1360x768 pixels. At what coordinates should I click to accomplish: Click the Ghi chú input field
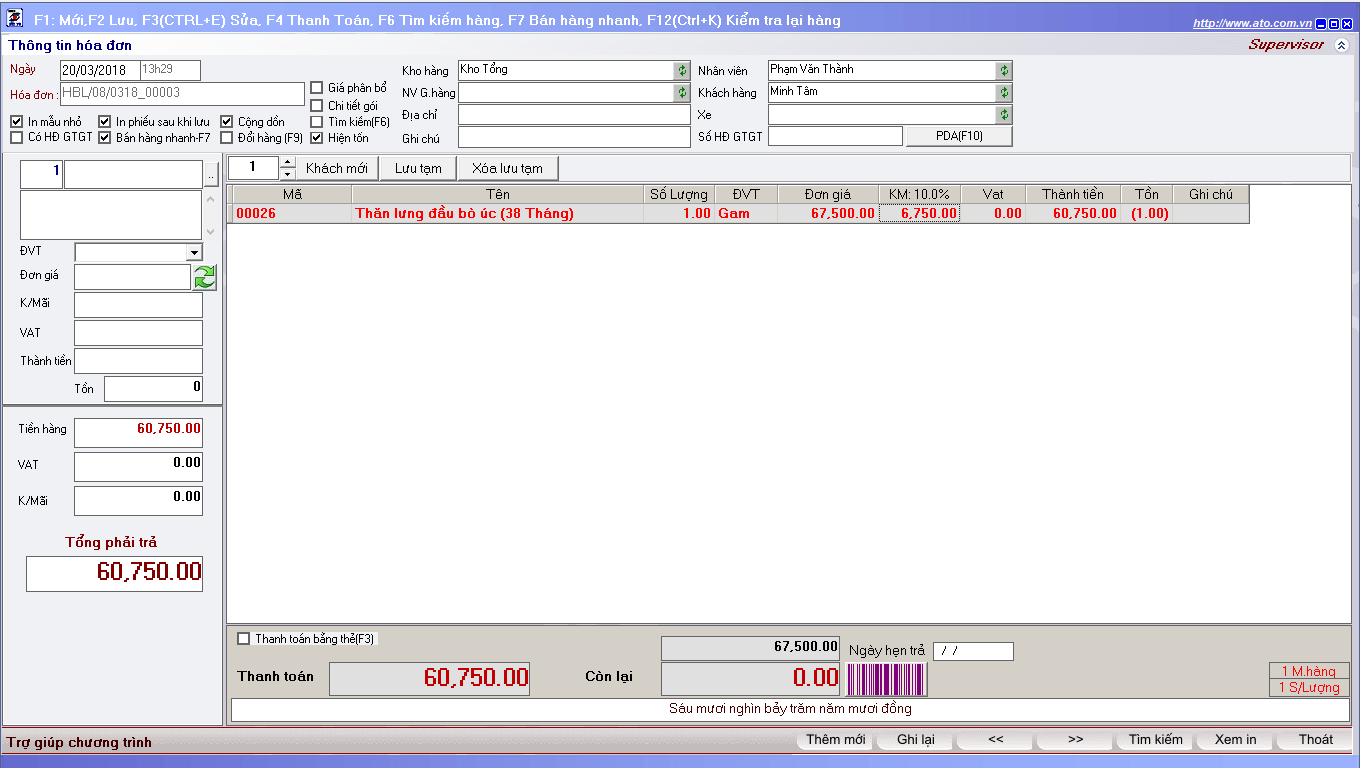[574, 138]
